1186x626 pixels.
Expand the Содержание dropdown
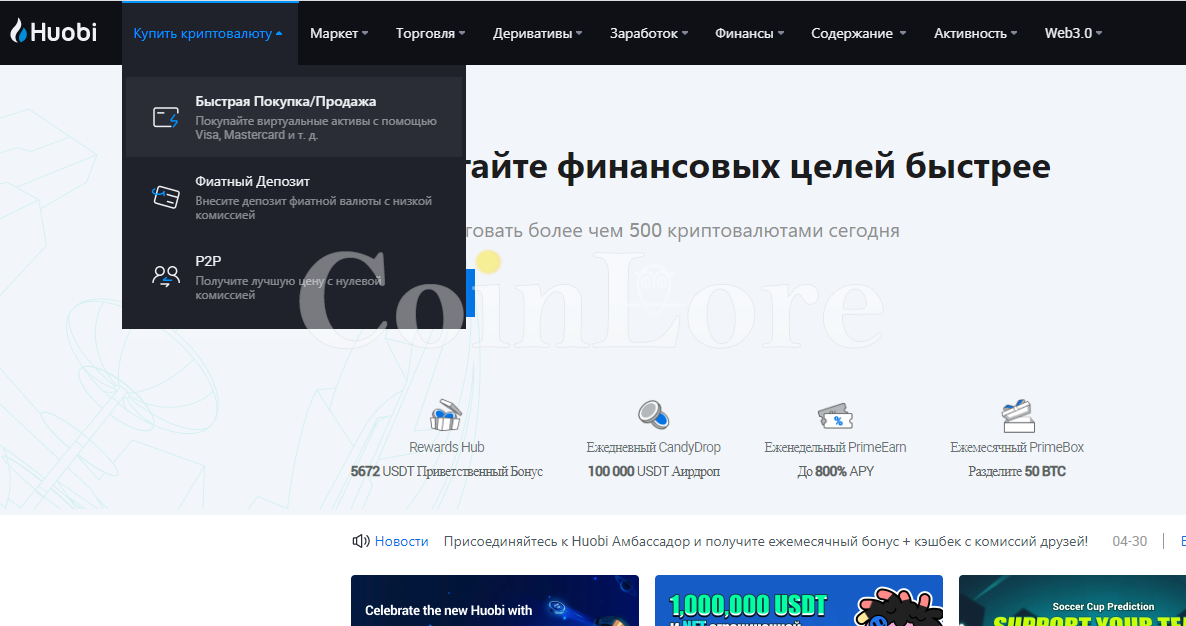(858, 33)
